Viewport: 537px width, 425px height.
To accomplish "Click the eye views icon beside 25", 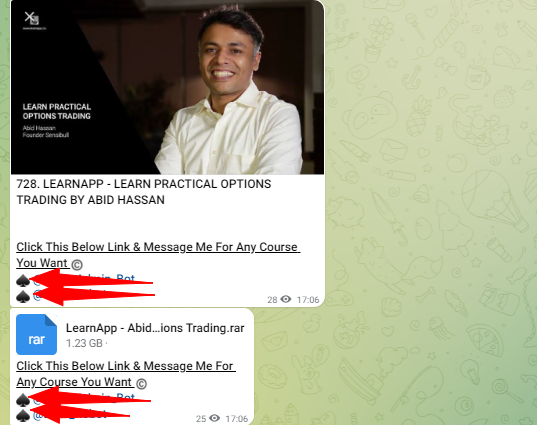I will (214, 418).
